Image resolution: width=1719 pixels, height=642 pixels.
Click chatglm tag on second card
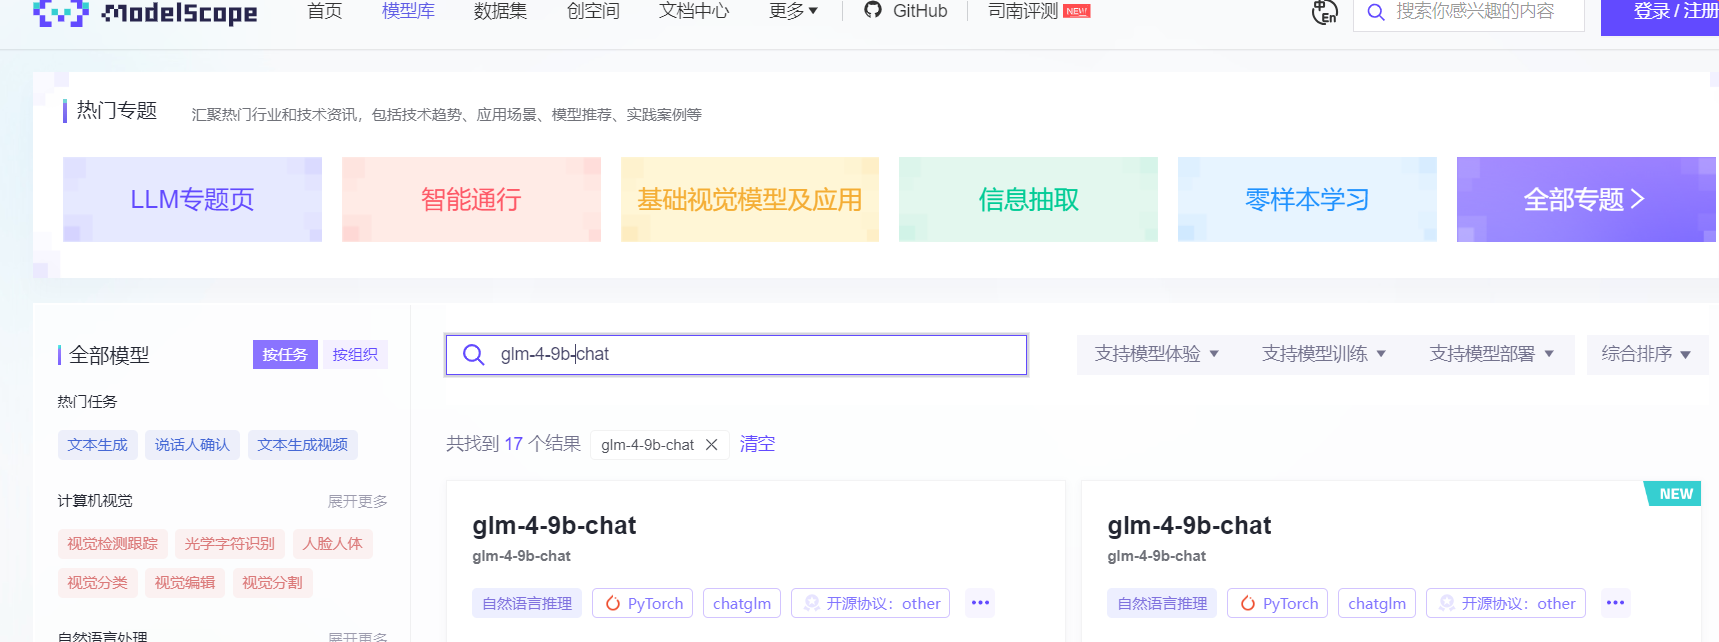tap(1377, 603)
